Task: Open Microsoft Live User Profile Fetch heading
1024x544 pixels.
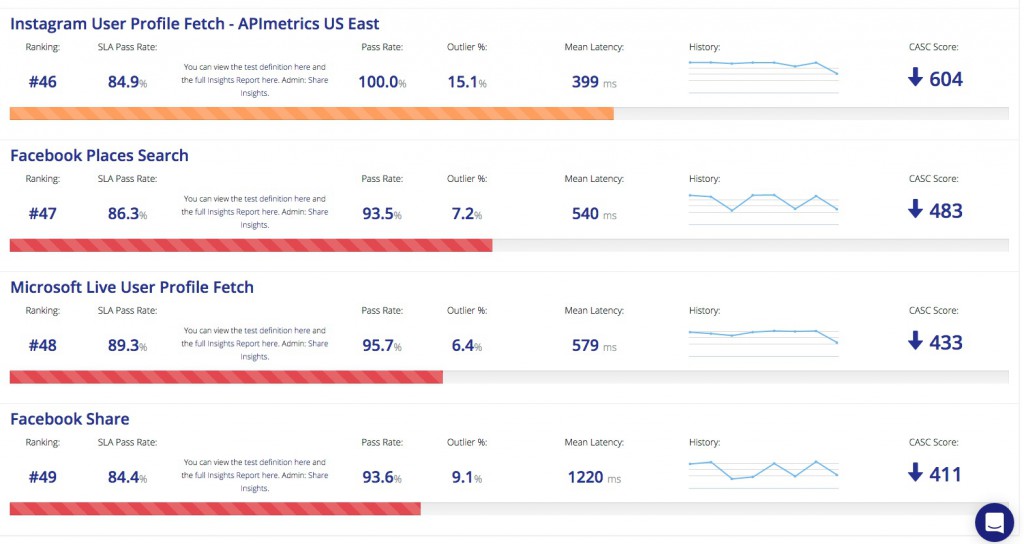Action: 132,287
